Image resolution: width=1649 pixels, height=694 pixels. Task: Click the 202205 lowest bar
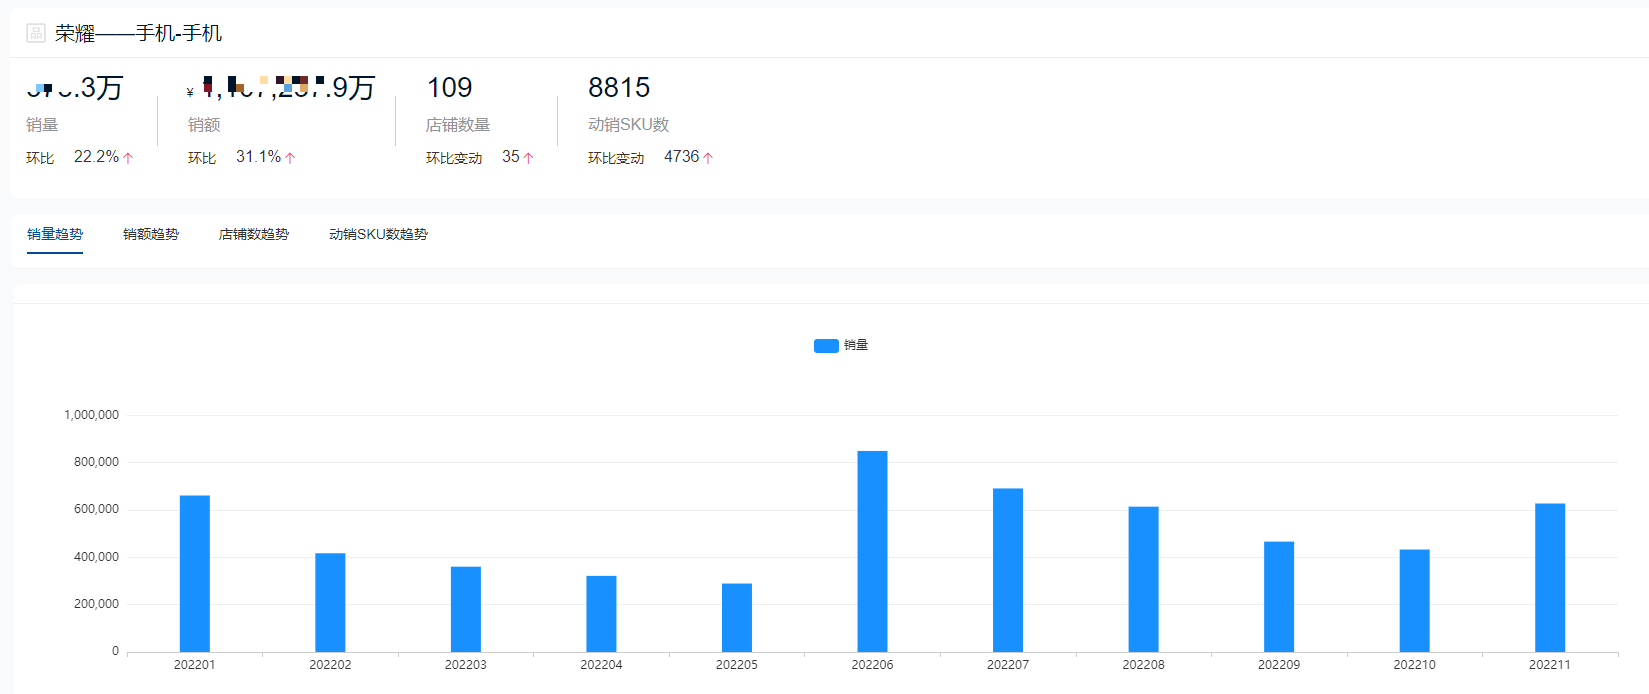(x=737, y=617)
